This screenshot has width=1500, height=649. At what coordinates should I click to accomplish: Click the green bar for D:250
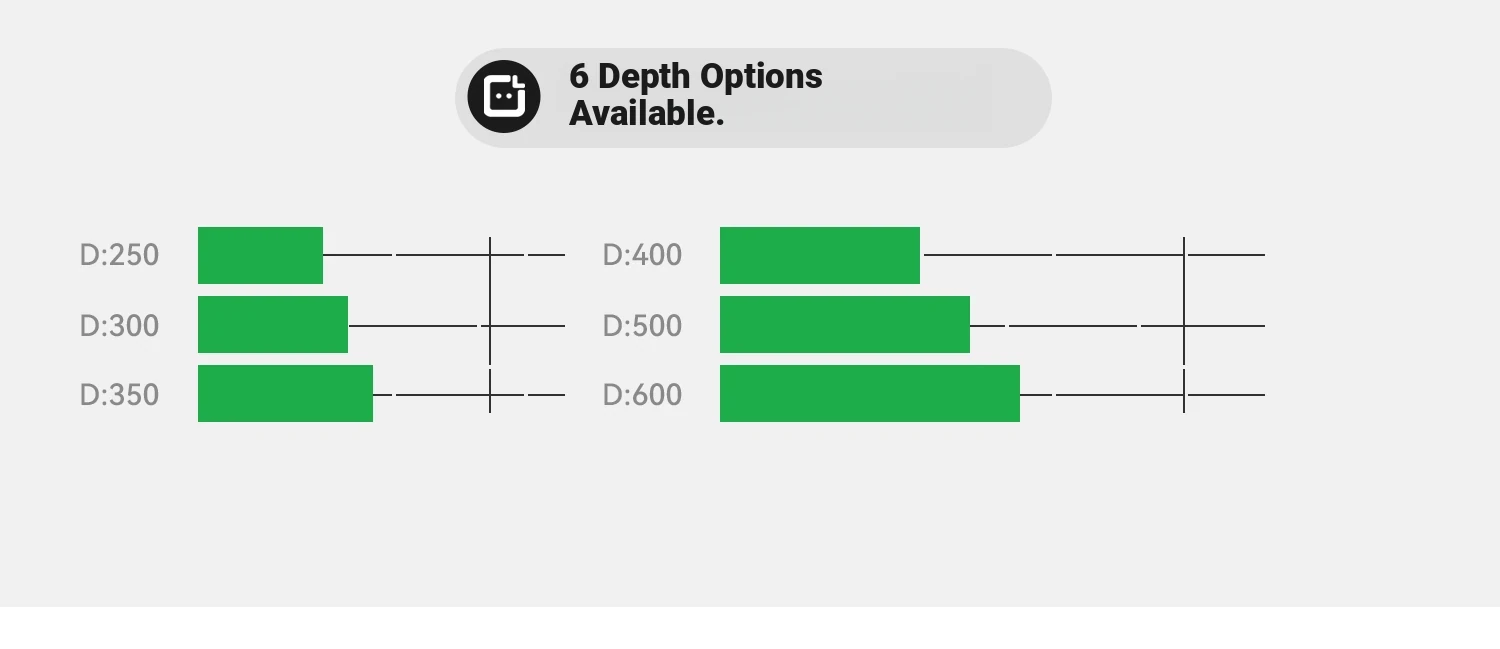point(260,255)
